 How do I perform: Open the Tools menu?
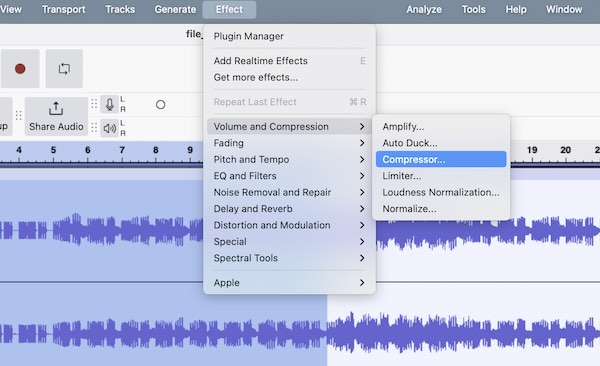473,9
